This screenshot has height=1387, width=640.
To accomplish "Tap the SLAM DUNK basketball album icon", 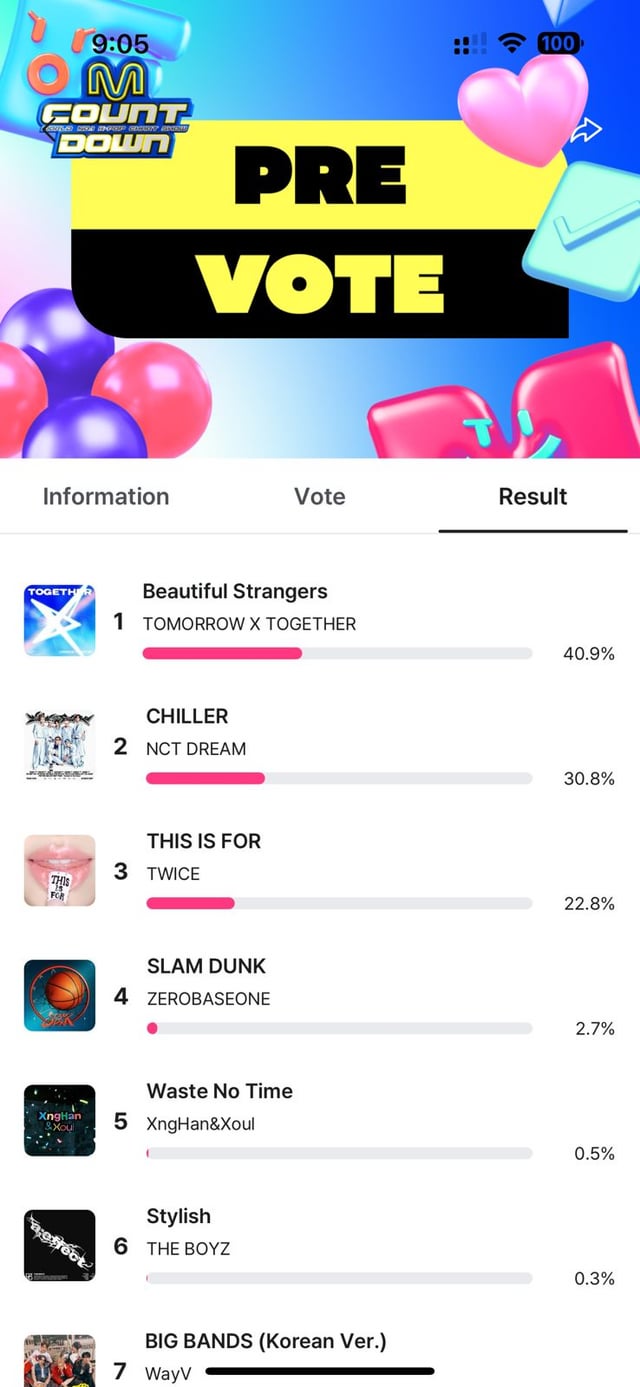I will (x=59, y=996).
